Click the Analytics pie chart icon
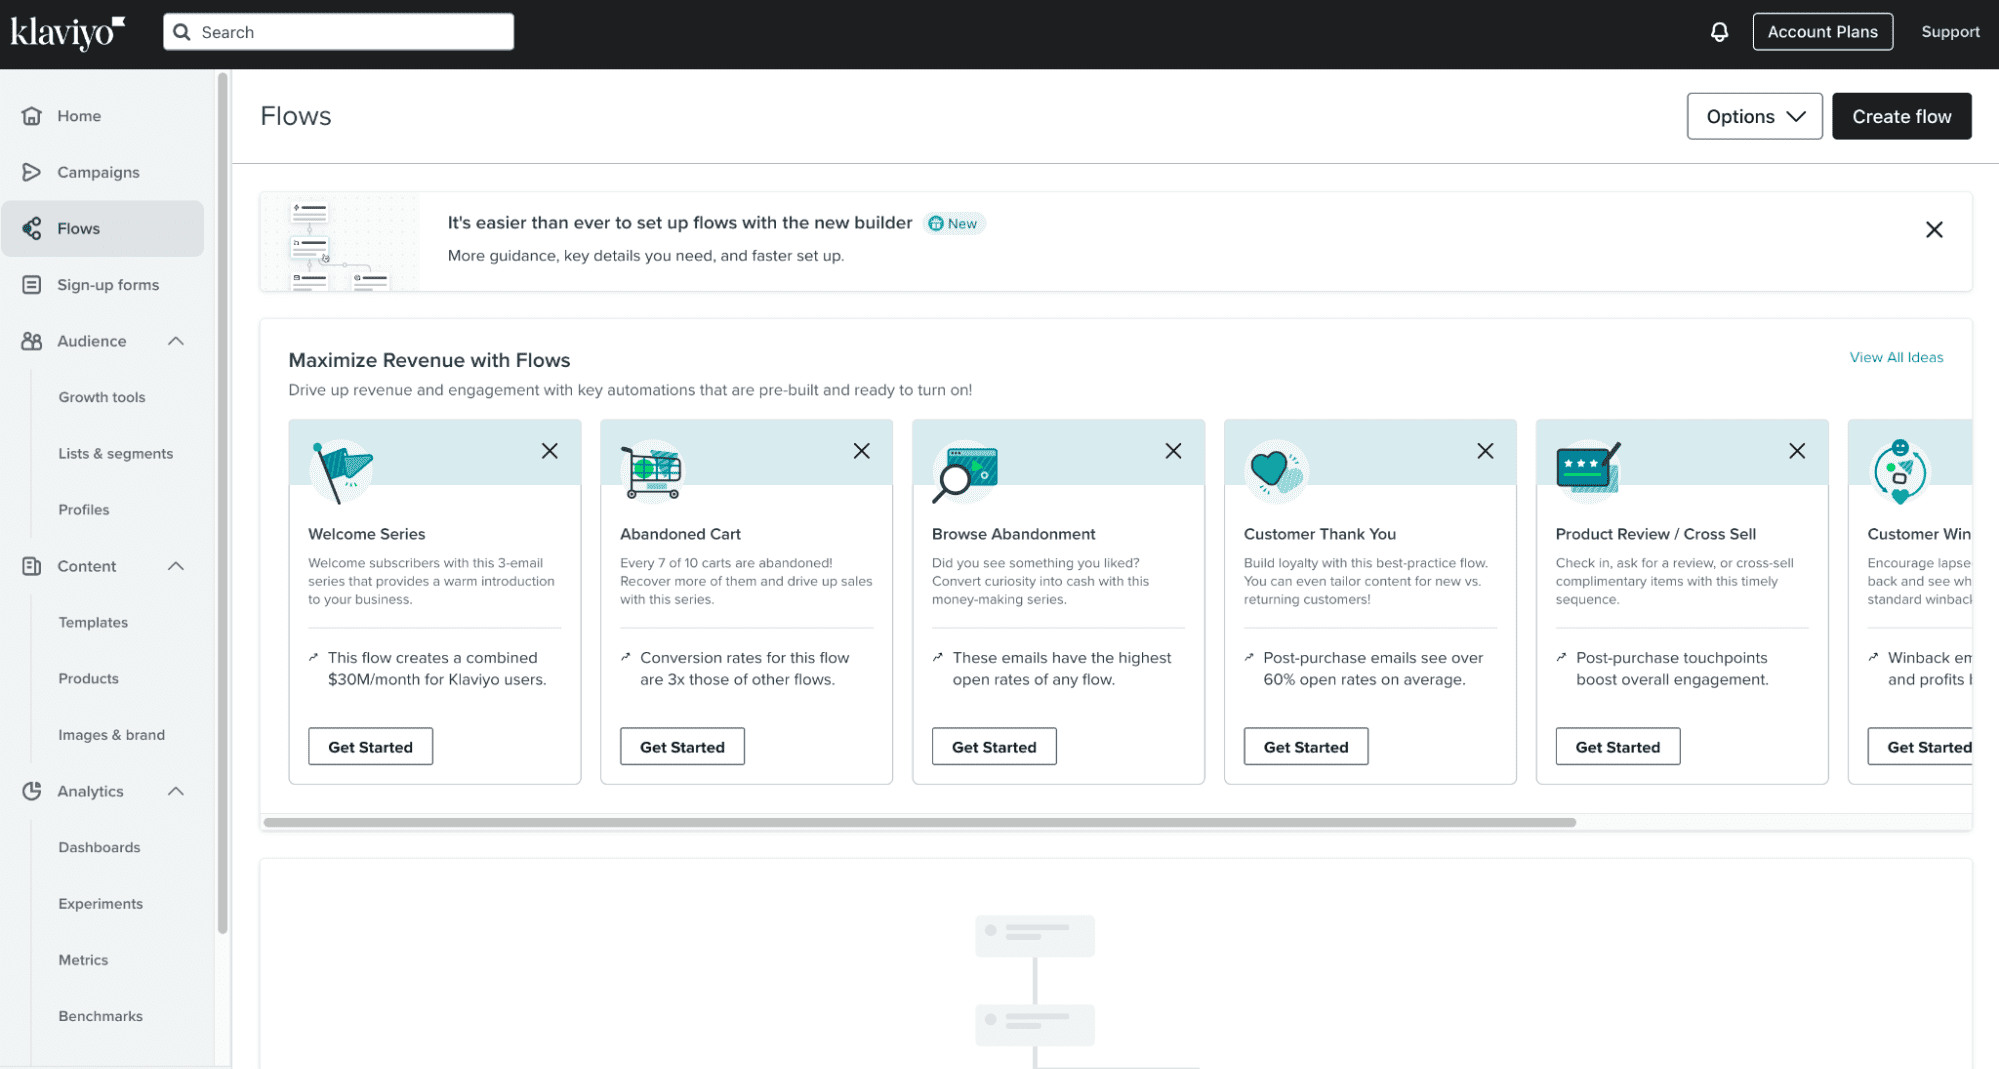The image size is (1999, 1069). pyautogui.click(x=32, y=791)
